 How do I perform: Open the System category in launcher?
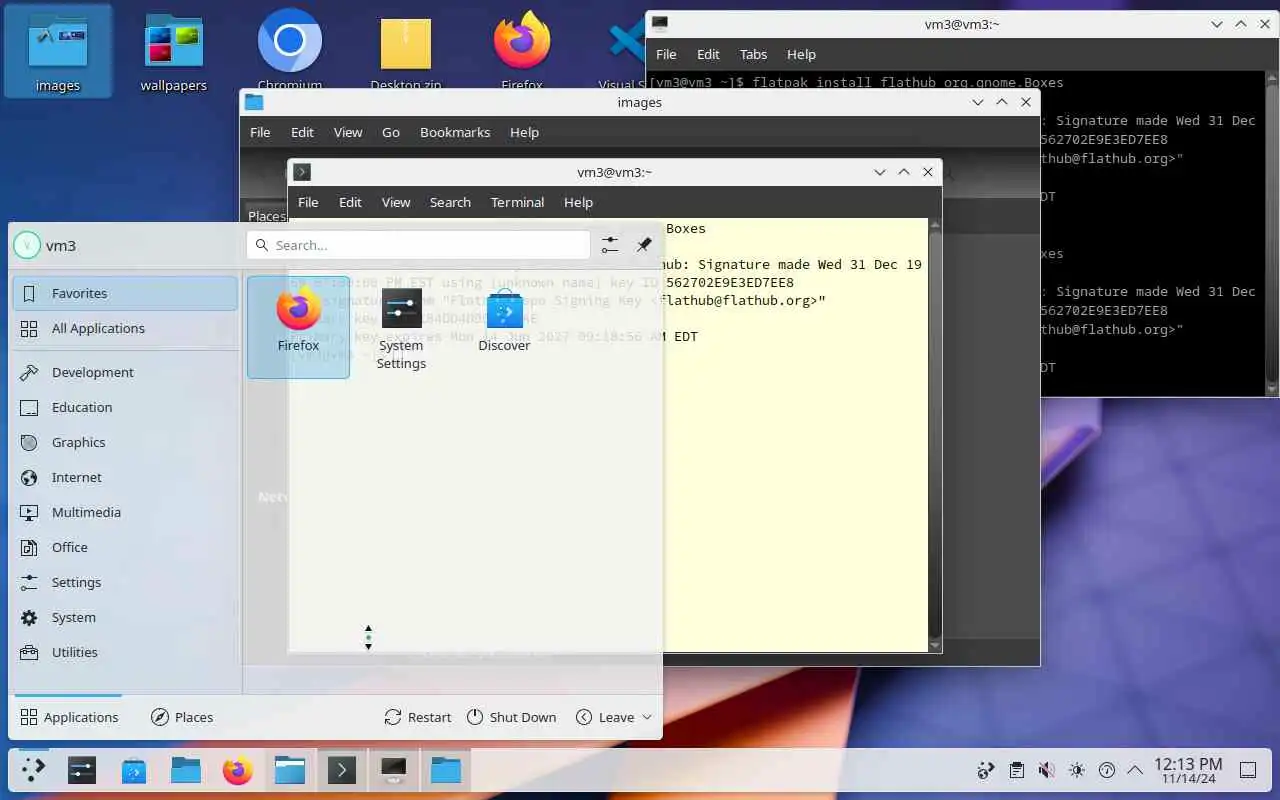tap(125, 617)
